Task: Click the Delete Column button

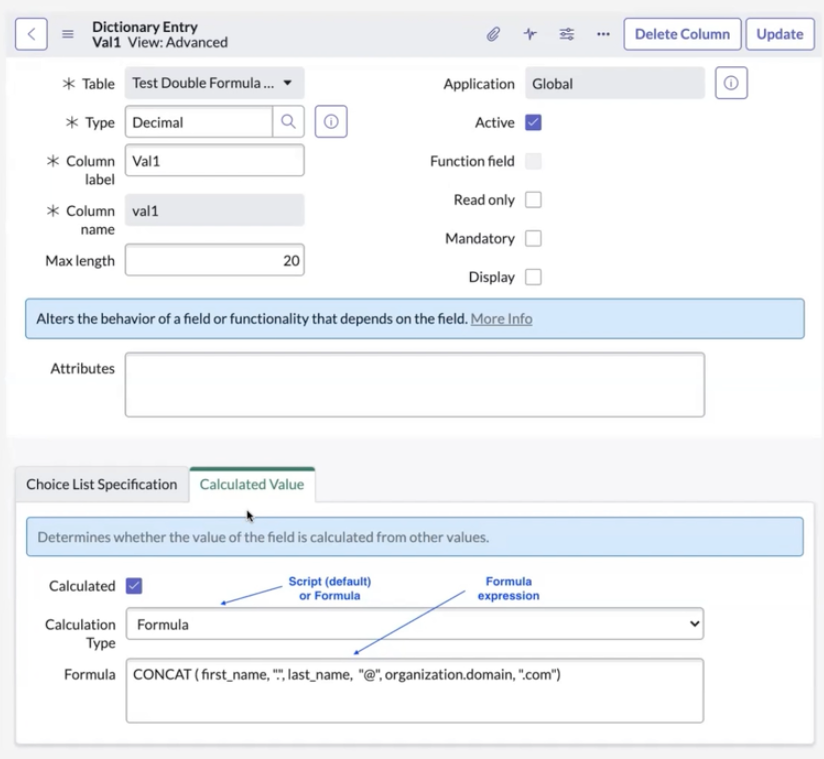Action: 682,33
